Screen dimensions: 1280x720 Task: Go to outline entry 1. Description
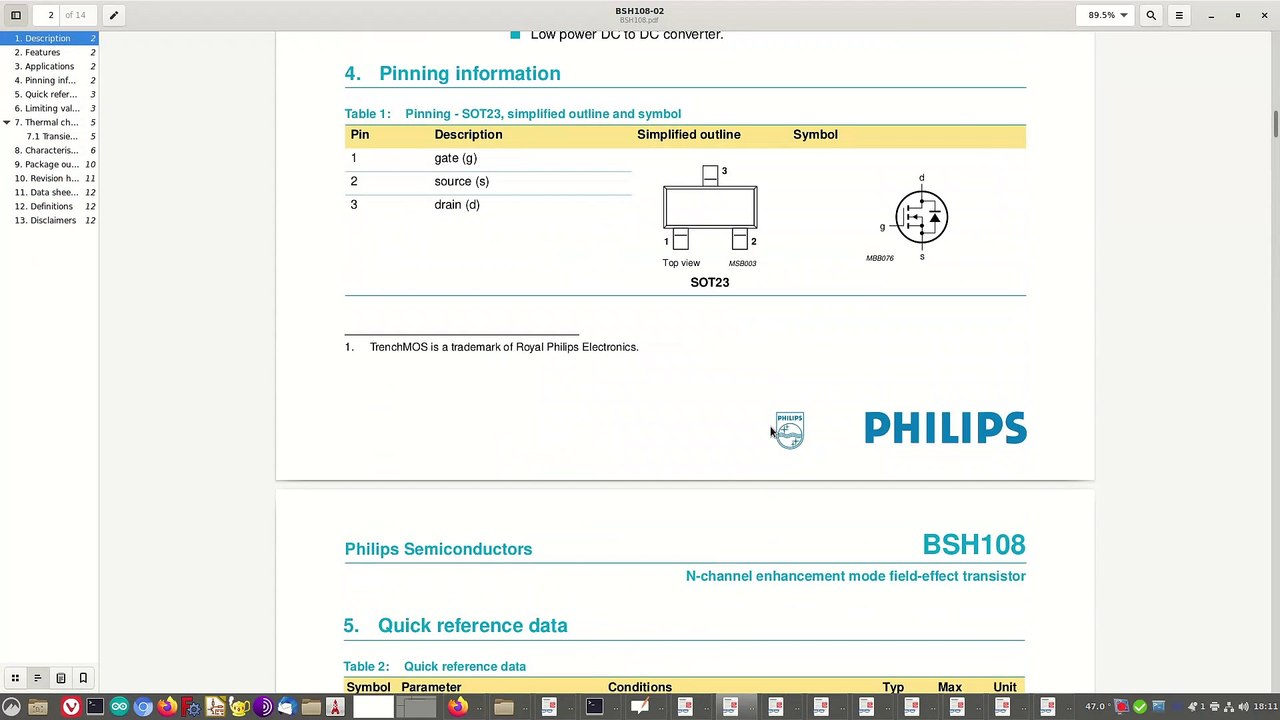(x=49, y=38)
